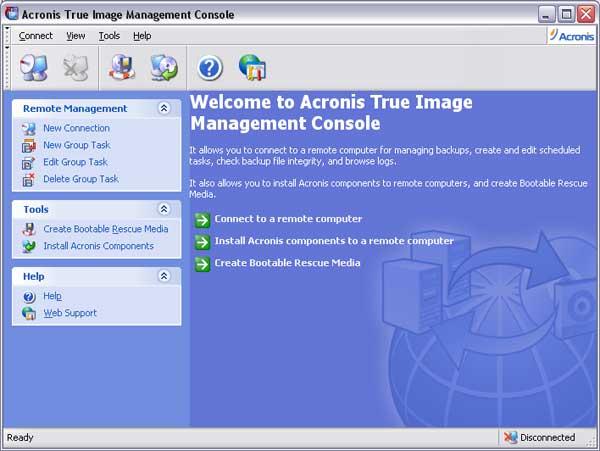Close the Management Console window

coord(586,14)
